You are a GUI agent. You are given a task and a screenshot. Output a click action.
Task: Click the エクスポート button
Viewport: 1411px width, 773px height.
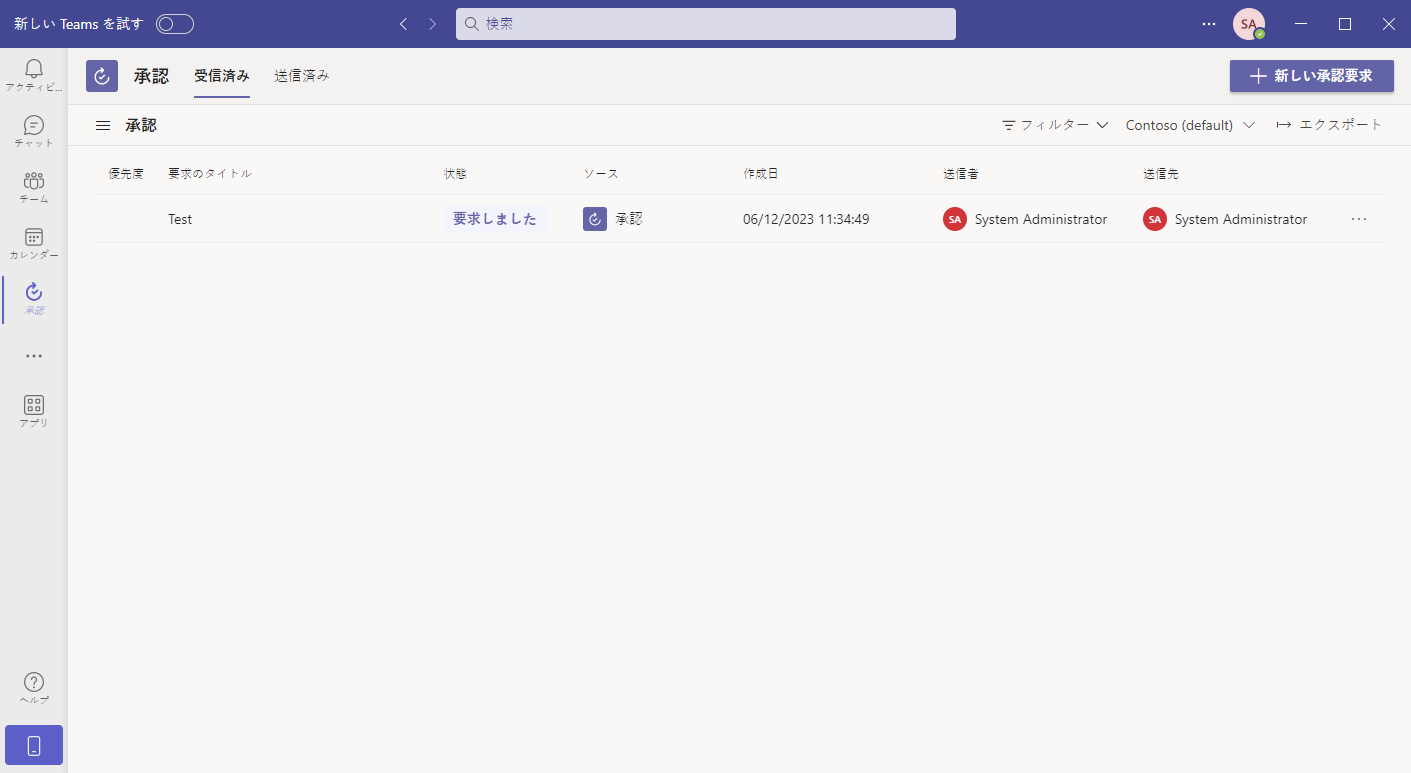(x=1329, y=125)
